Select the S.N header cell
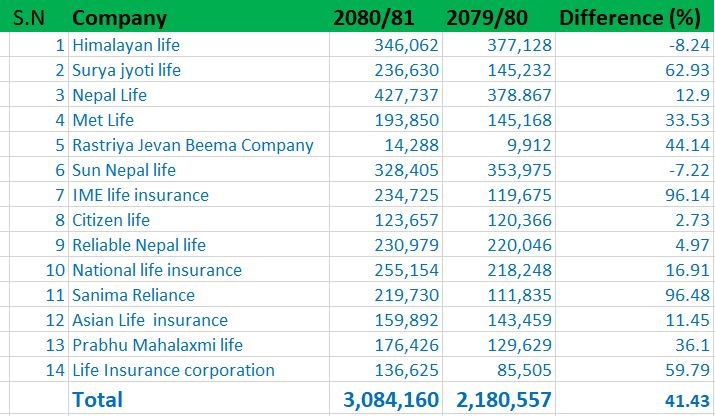Image resolution: width=715 pixels, height=416 pixels. (x=30, y=18)
